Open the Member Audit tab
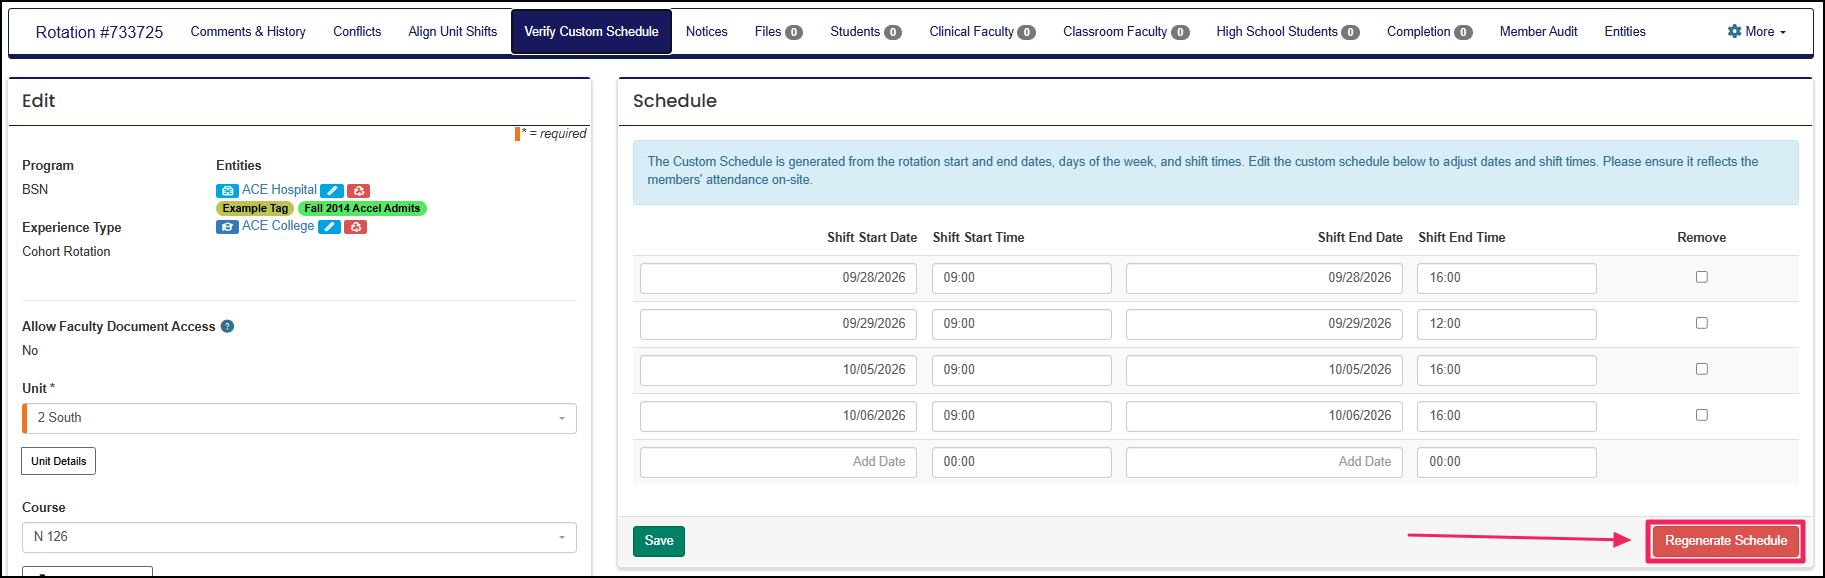This screenshot has width=1825, height=578. (x=1538, y=32)
